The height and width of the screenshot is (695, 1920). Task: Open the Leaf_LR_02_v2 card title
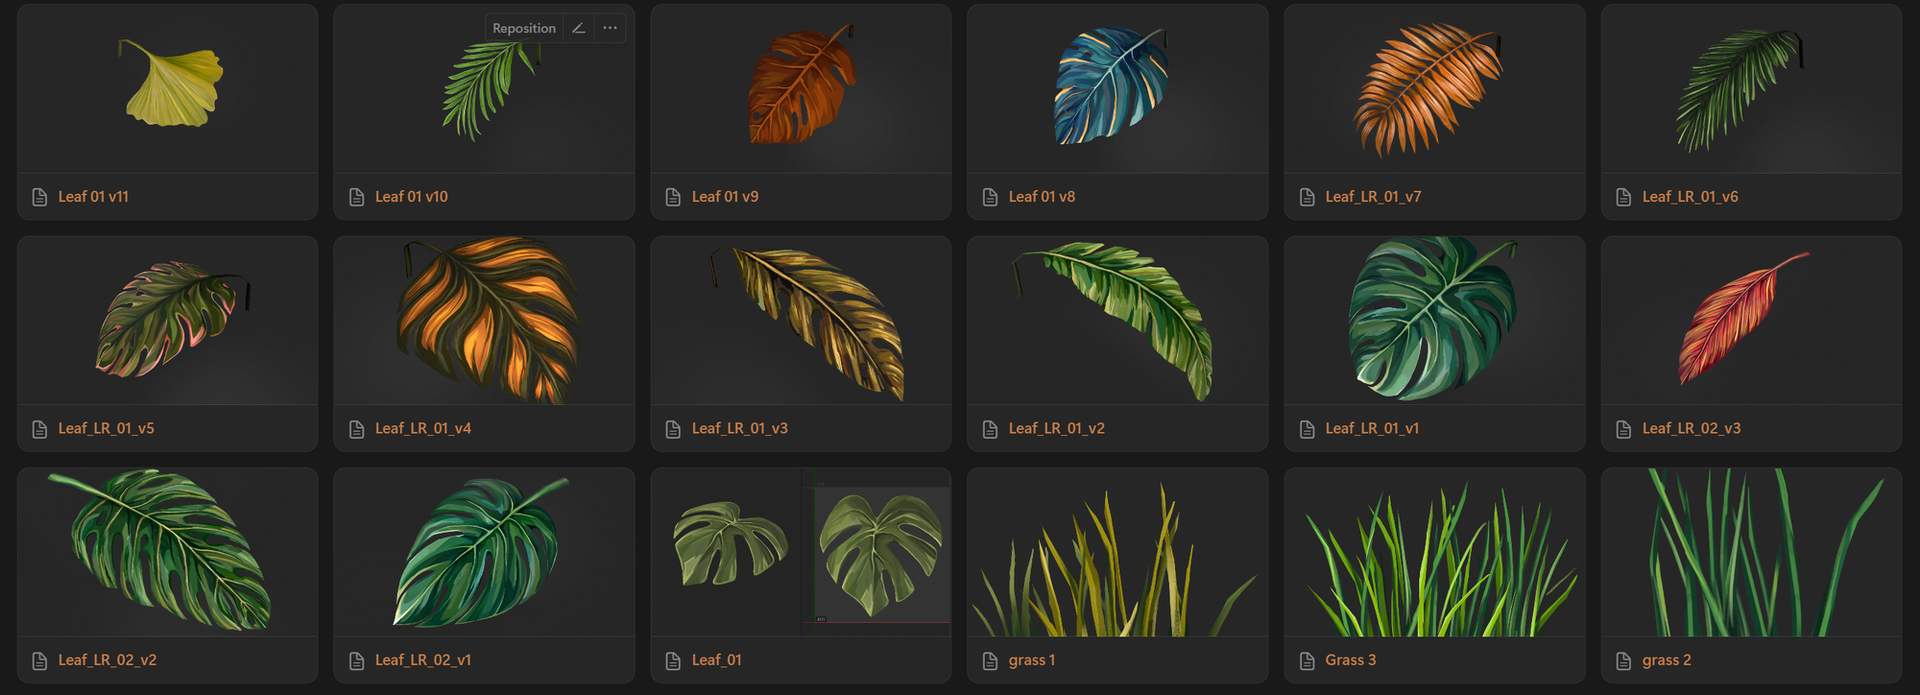coord(107,660)
